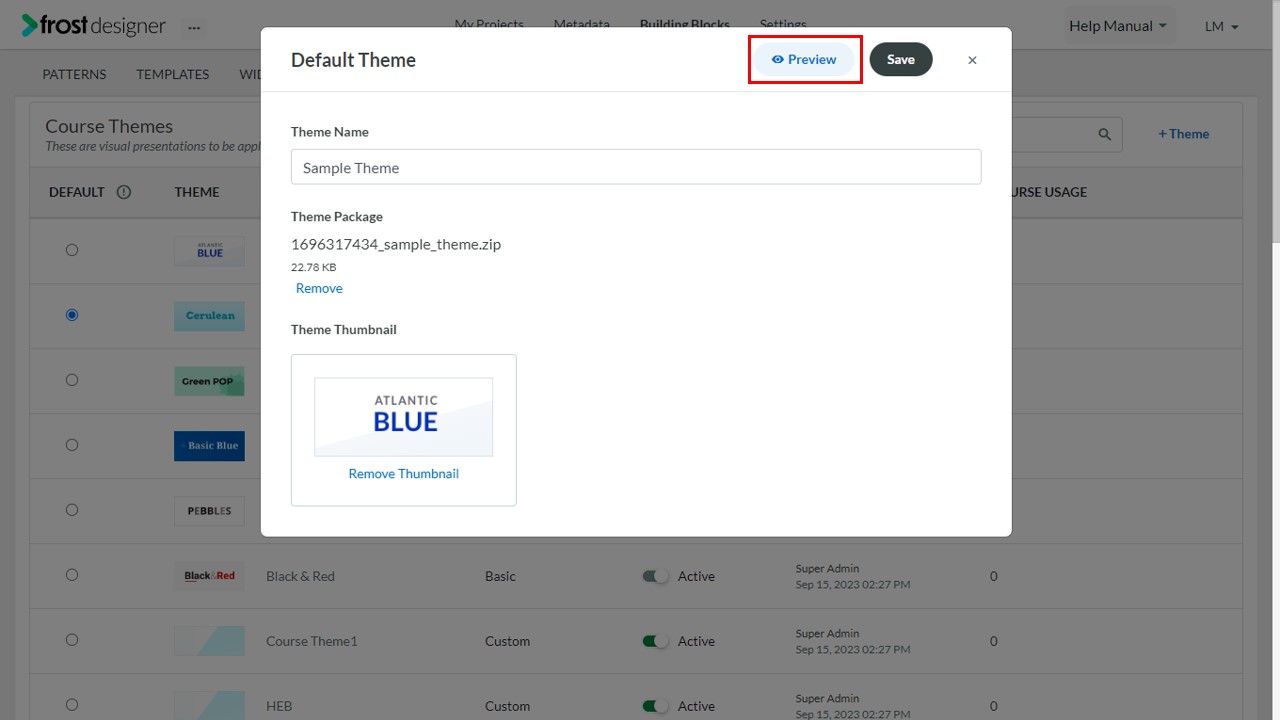This screenshot has width=1280, height=720.
Task: Save the Default Theme dialog
Action: (x=900, y=59)
